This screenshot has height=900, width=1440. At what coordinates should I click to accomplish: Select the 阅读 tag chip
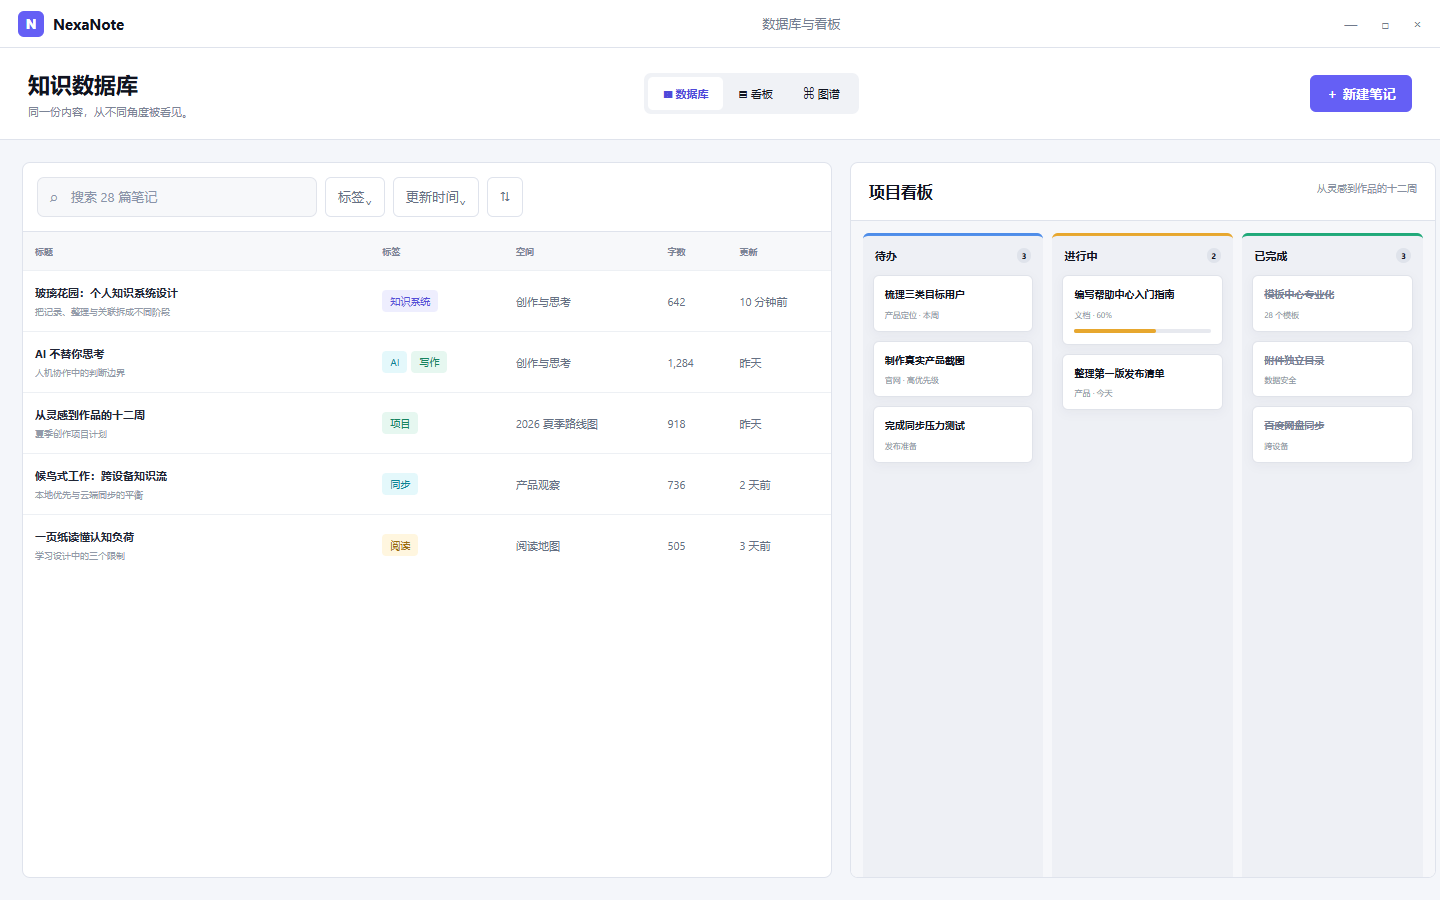tap(400, 545)
